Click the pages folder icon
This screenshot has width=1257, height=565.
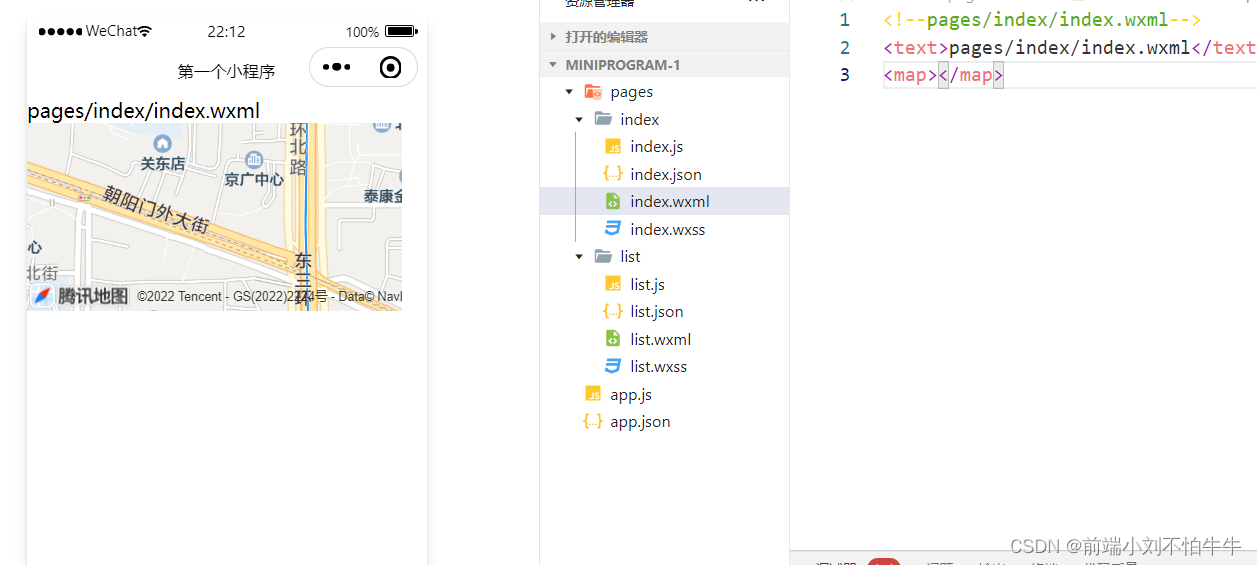click(x=593, y=92)
